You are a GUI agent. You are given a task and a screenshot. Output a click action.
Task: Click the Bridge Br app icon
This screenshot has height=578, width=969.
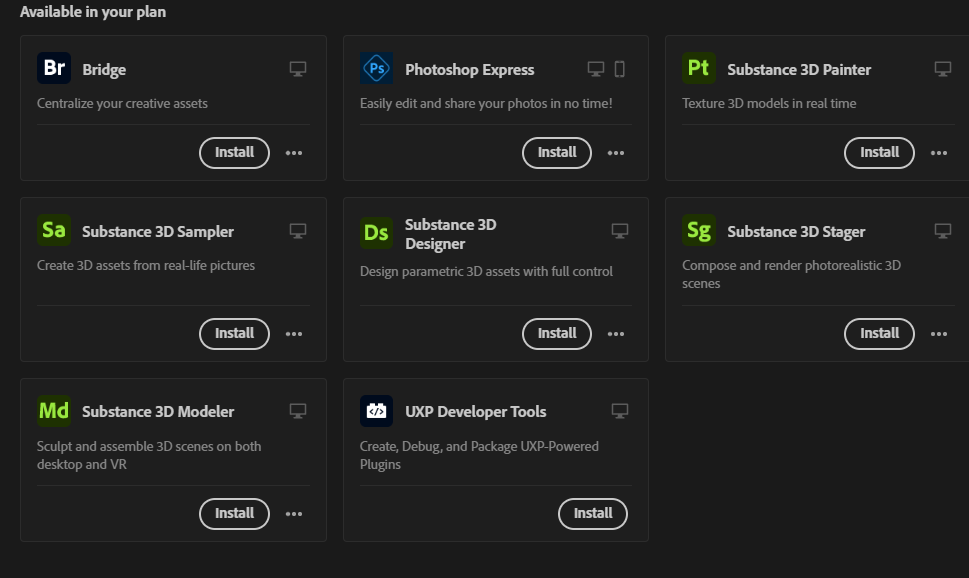point(54,68)
